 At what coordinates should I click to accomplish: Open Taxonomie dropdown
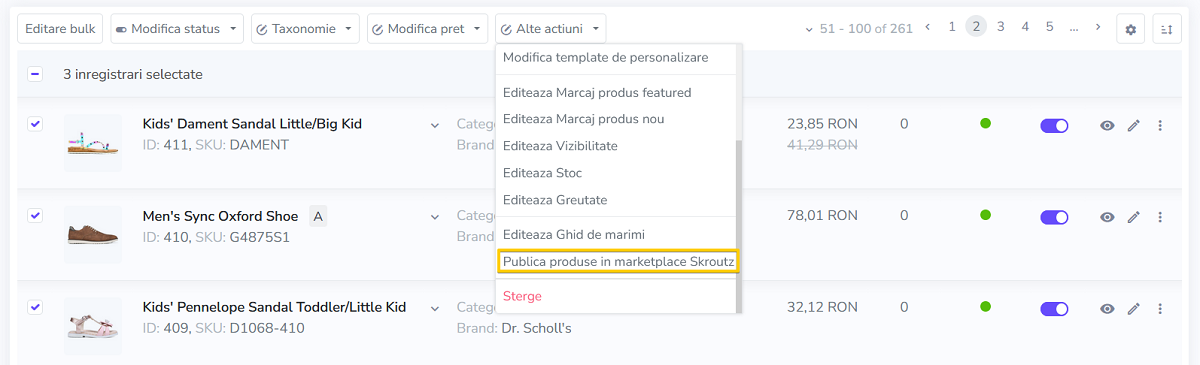click(306, 29)
